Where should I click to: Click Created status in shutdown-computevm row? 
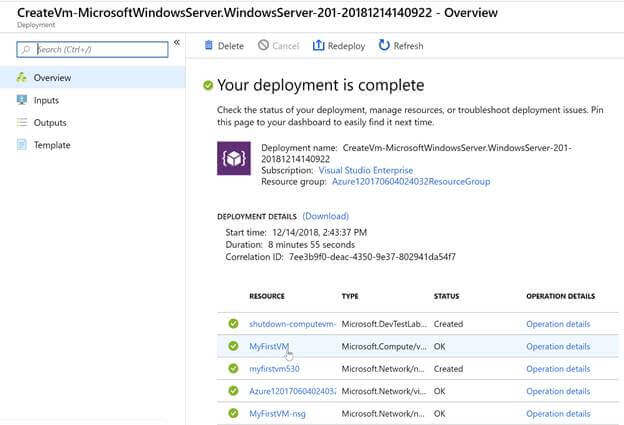tap(448, 324)
